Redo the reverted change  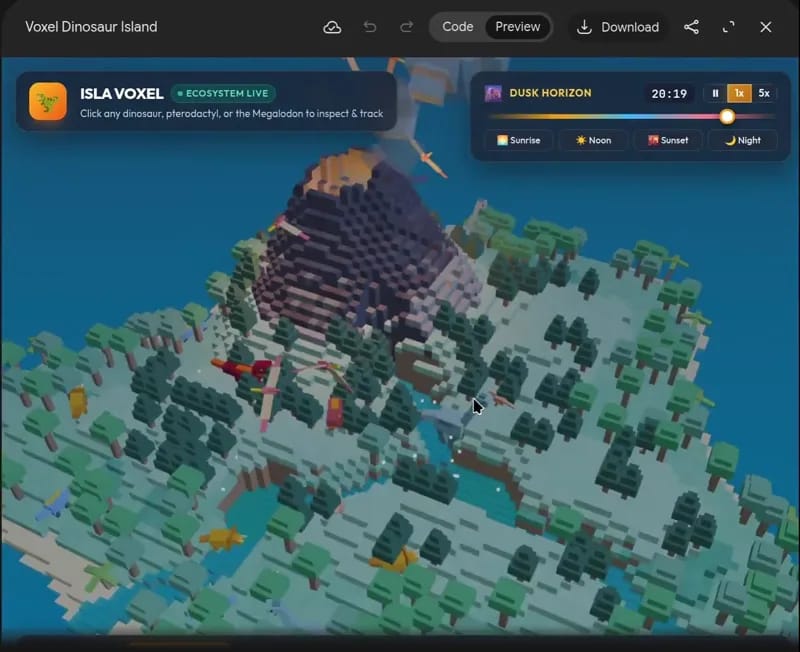407,27
